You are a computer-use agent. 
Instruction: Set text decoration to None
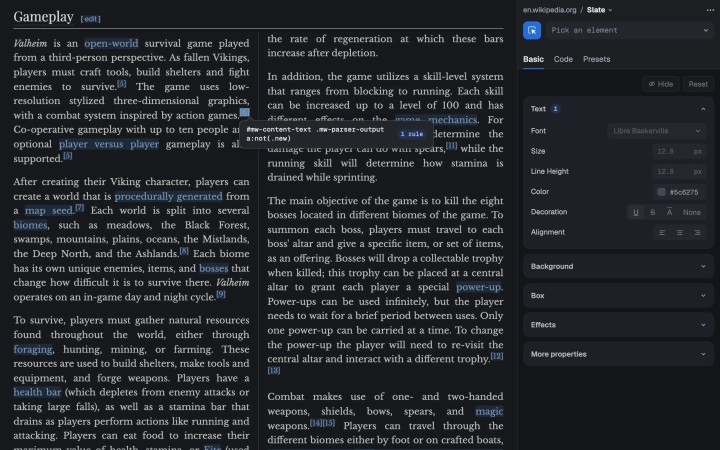pos(692,212)
